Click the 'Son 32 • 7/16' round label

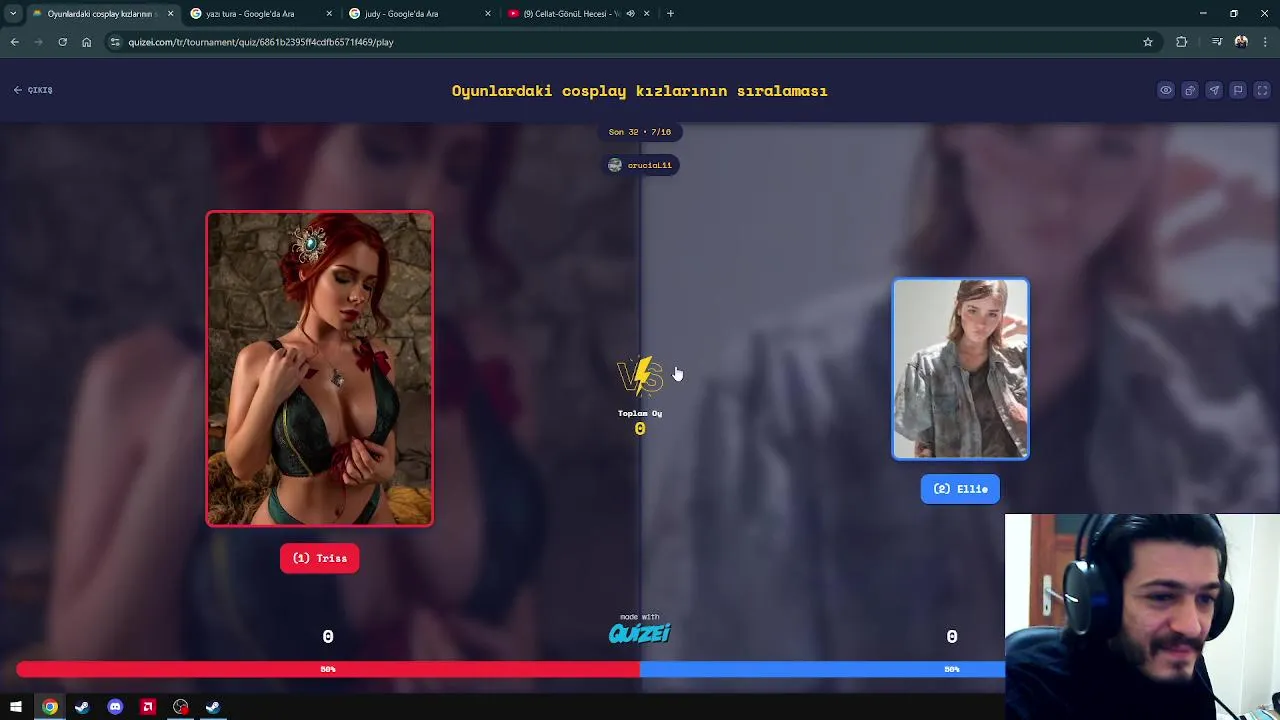coord(640,132)
